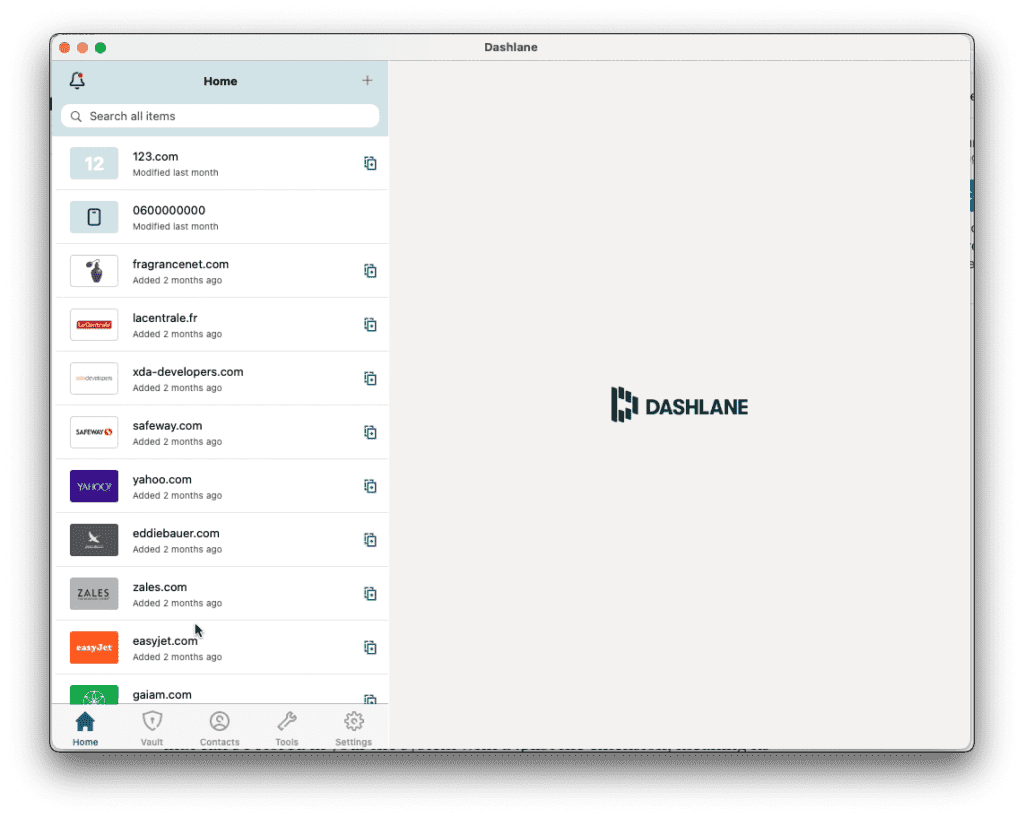
Task: Open the Settings tab
Action: click(x=353, y=729)
